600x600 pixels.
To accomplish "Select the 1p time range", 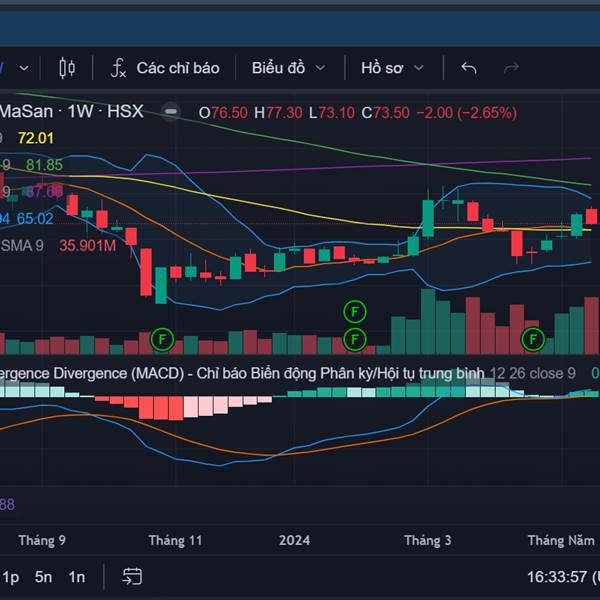I will [x=10, y=577].
